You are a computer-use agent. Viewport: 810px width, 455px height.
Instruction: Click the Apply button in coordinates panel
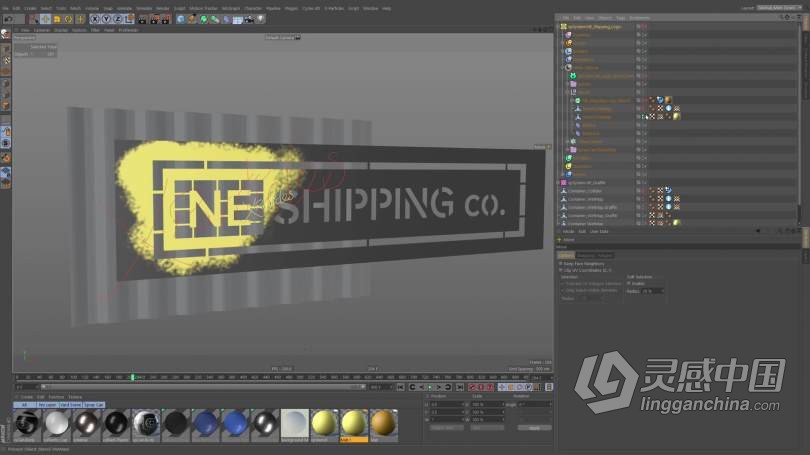(x=534, y=428)
